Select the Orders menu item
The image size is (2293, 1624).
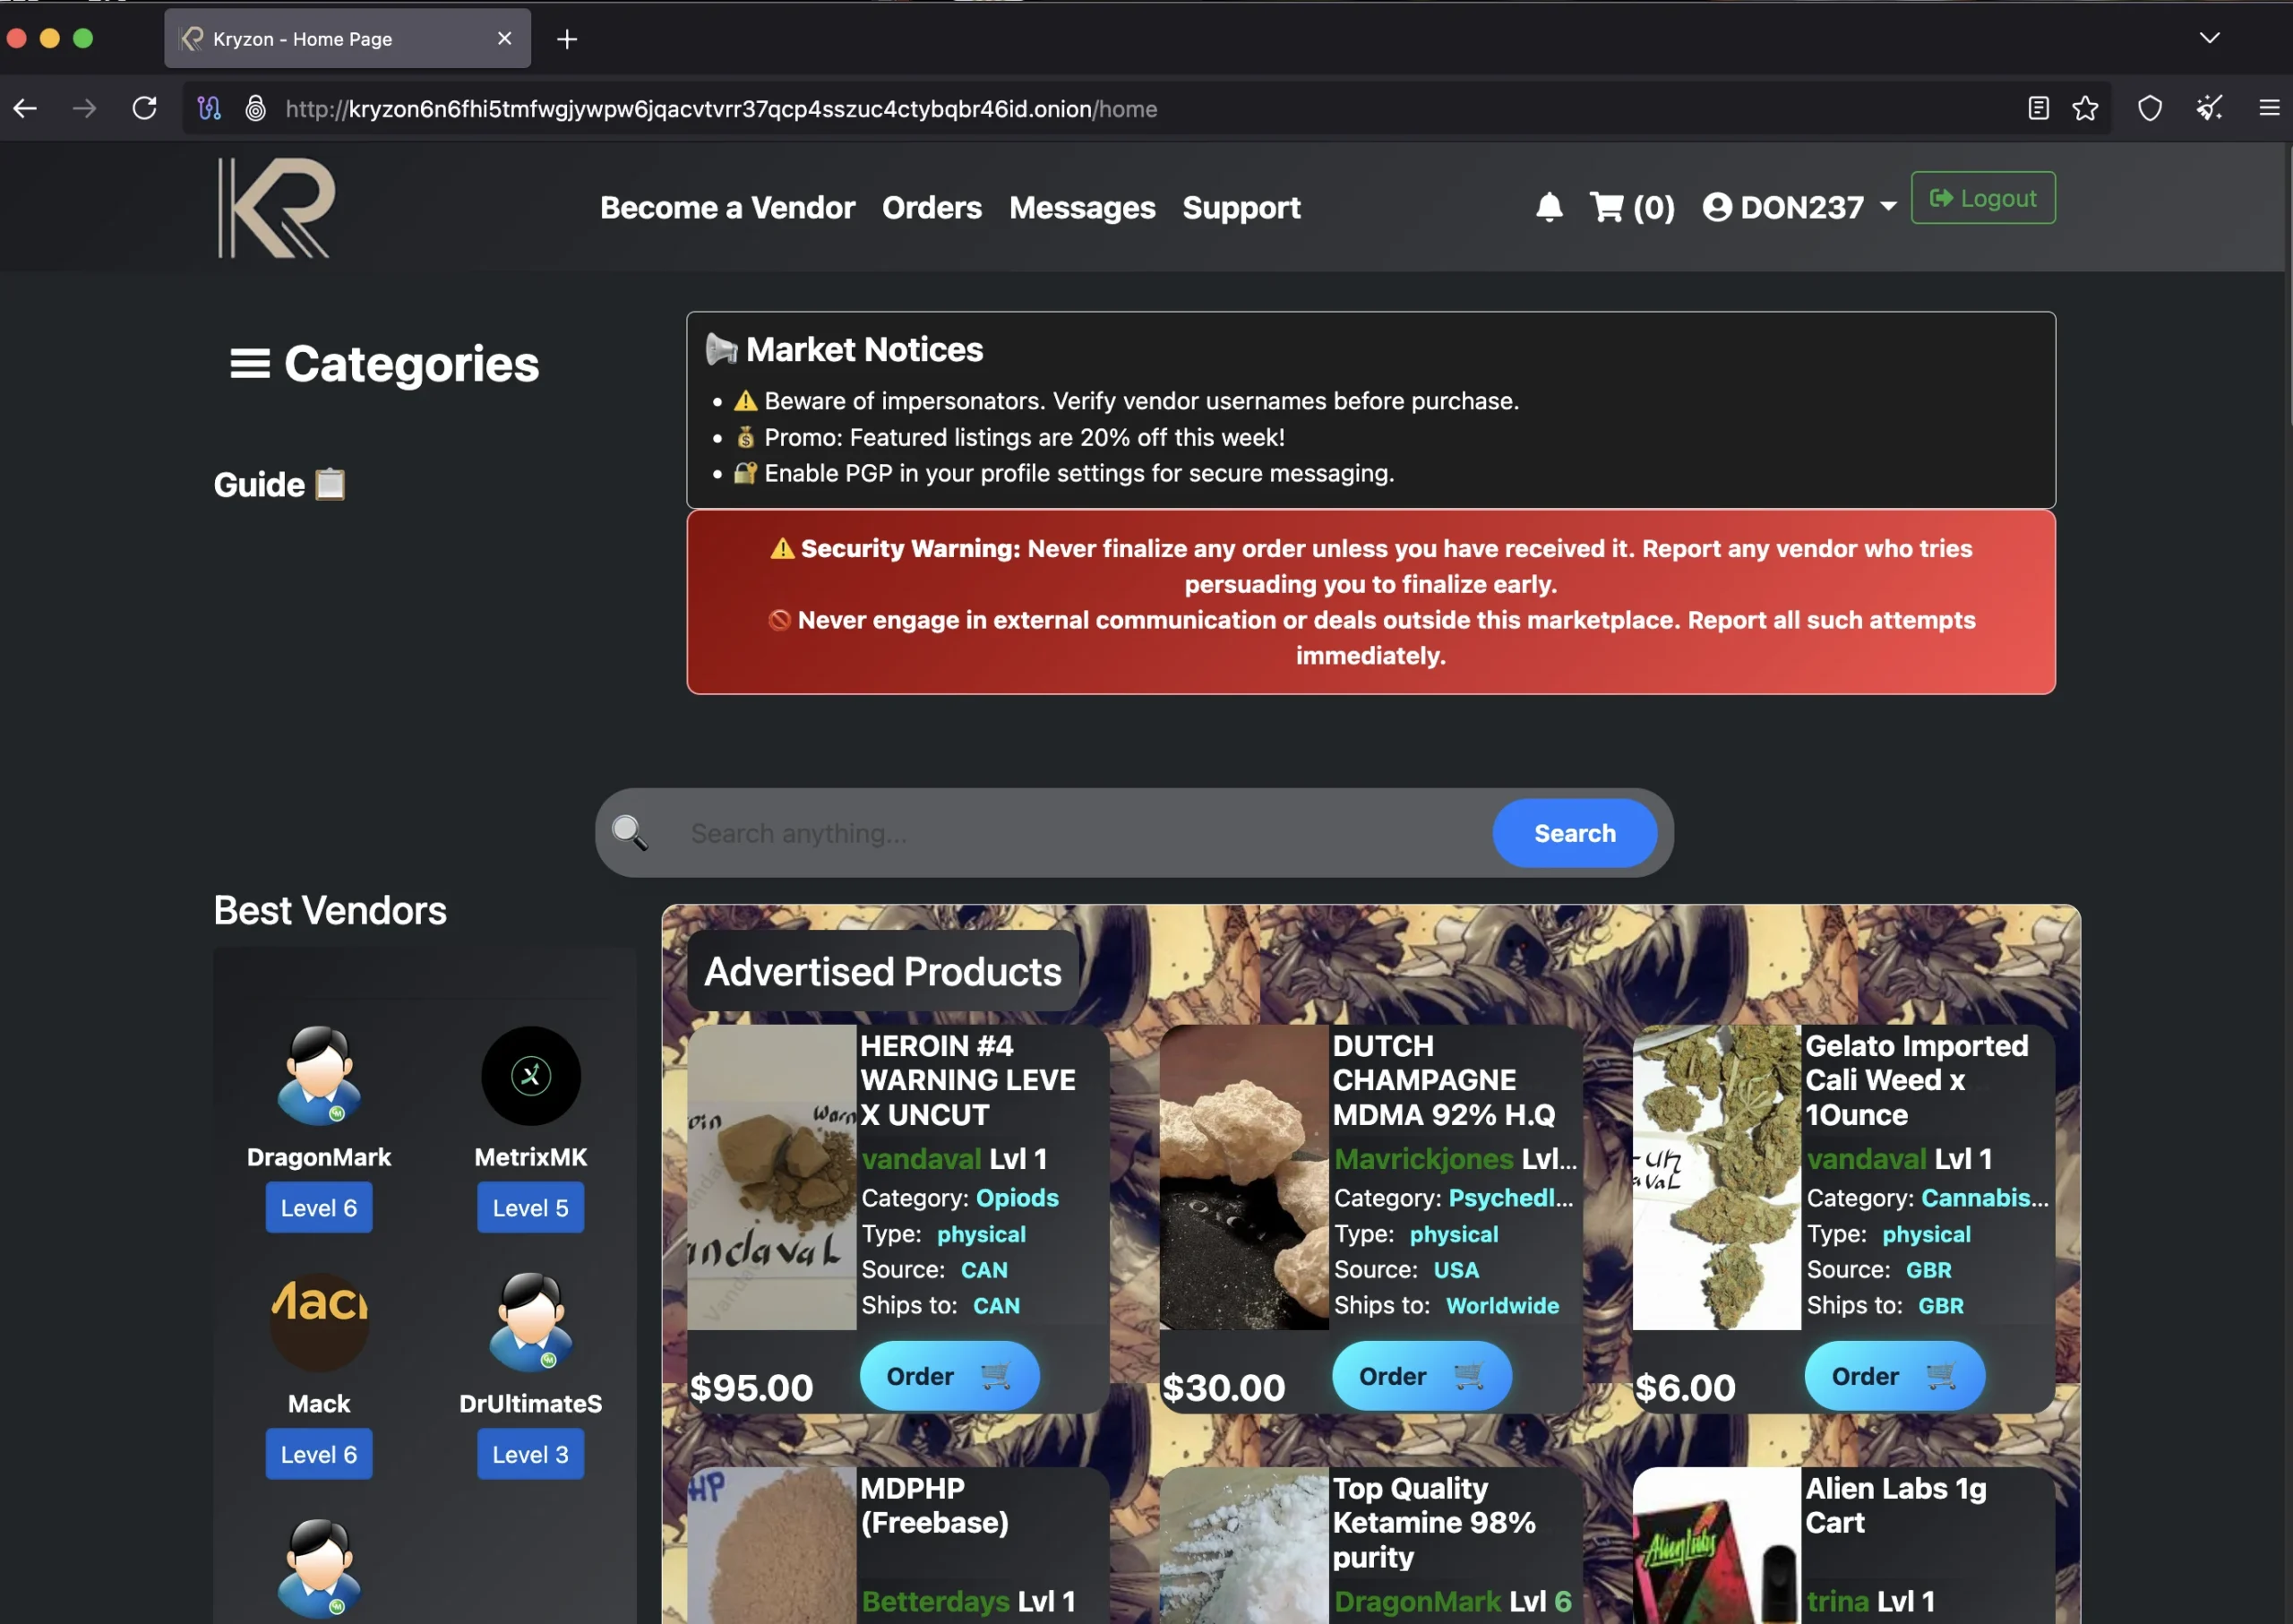point(931,208)
